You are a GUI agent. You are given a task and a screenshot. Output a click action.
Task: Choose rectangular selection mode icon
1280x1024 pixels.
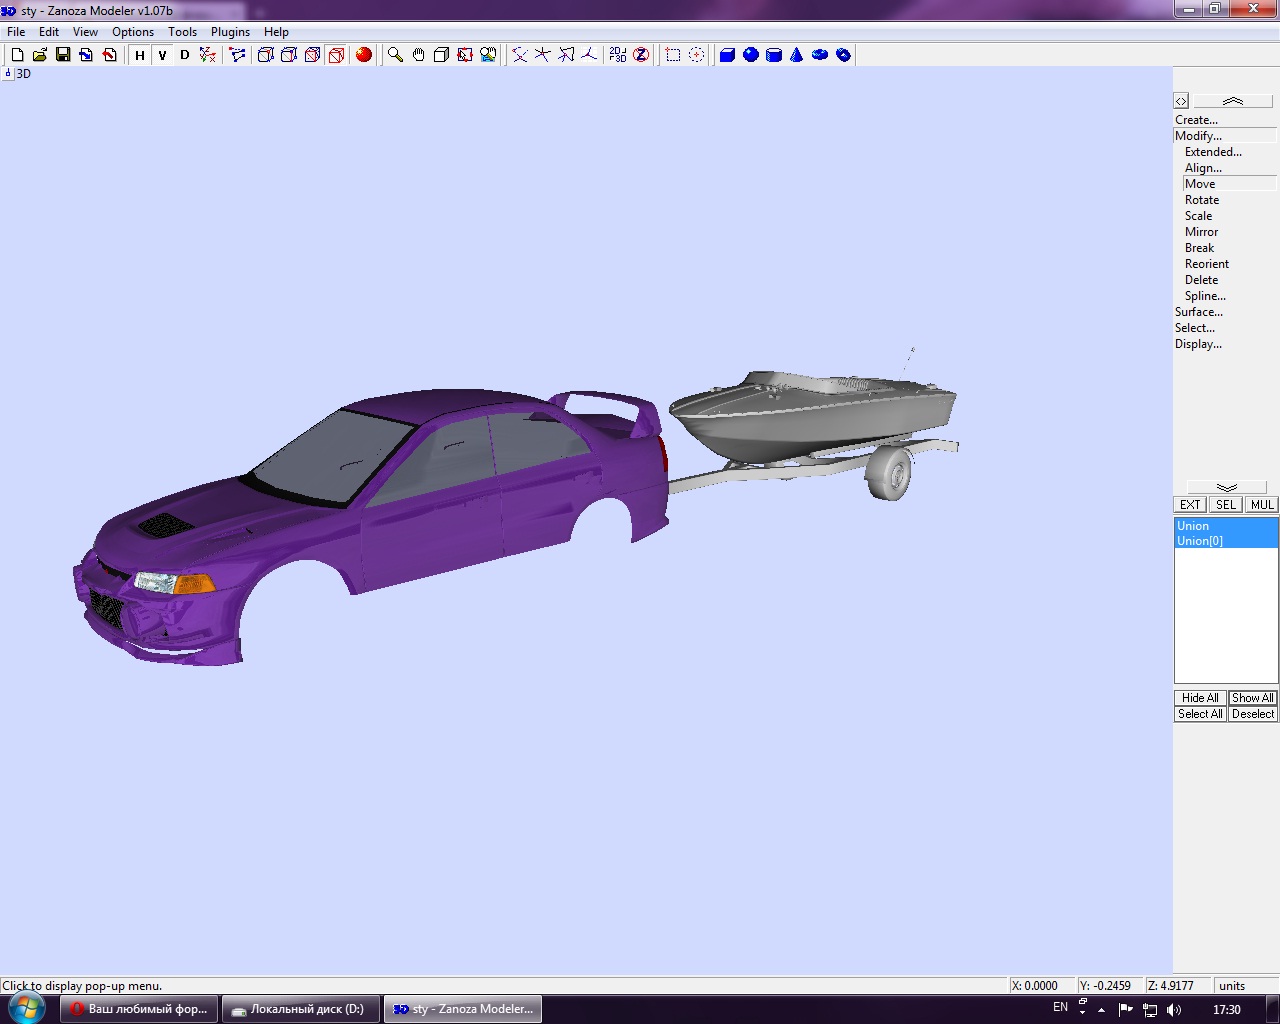[673, 55]
